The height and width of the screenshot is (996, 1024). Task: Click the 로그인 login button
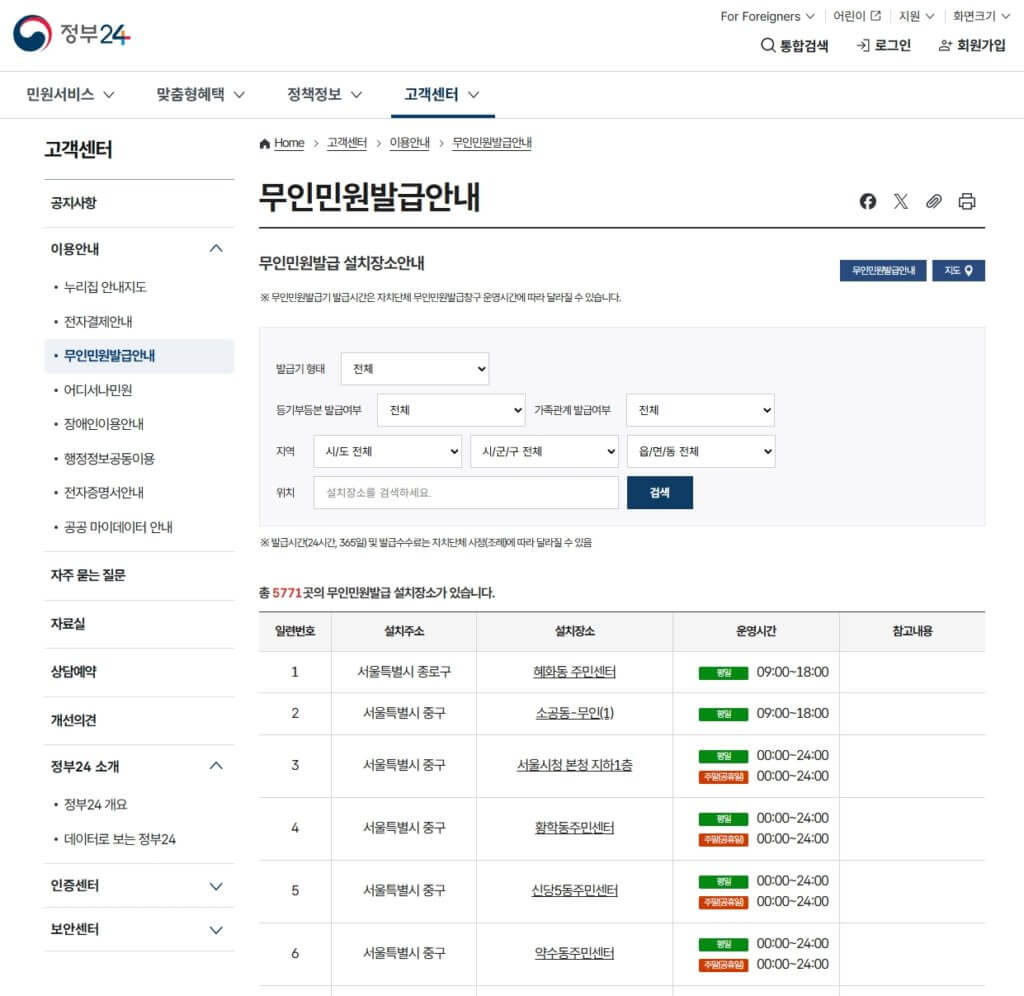click(x=884, y=45)
